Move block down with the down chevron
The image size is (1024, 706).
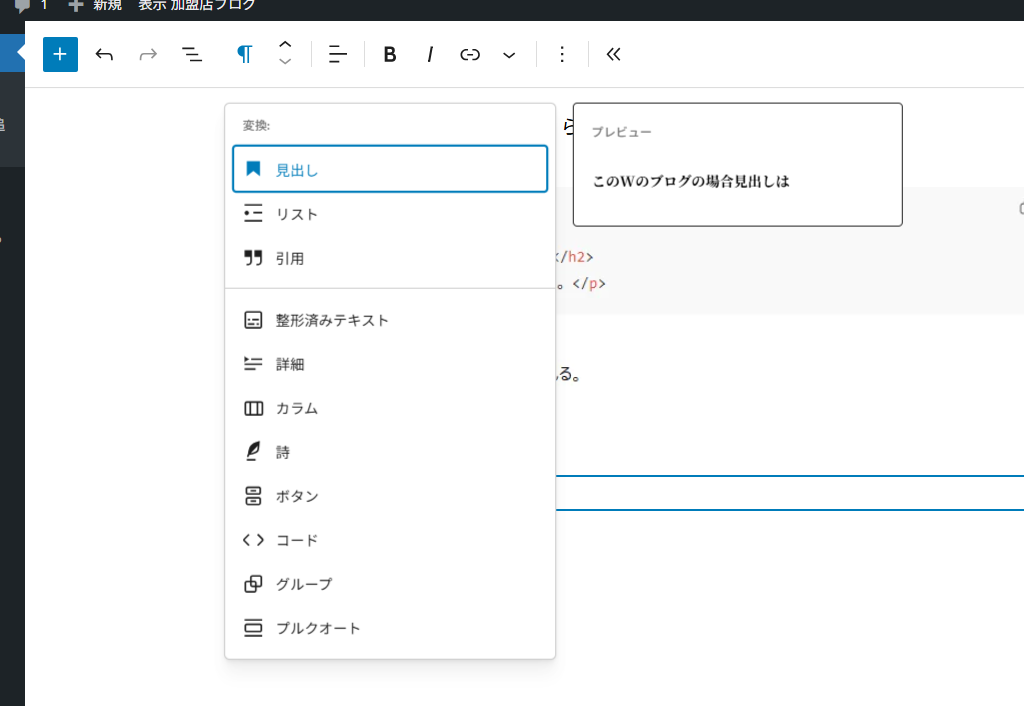click(x=285, y=63)
